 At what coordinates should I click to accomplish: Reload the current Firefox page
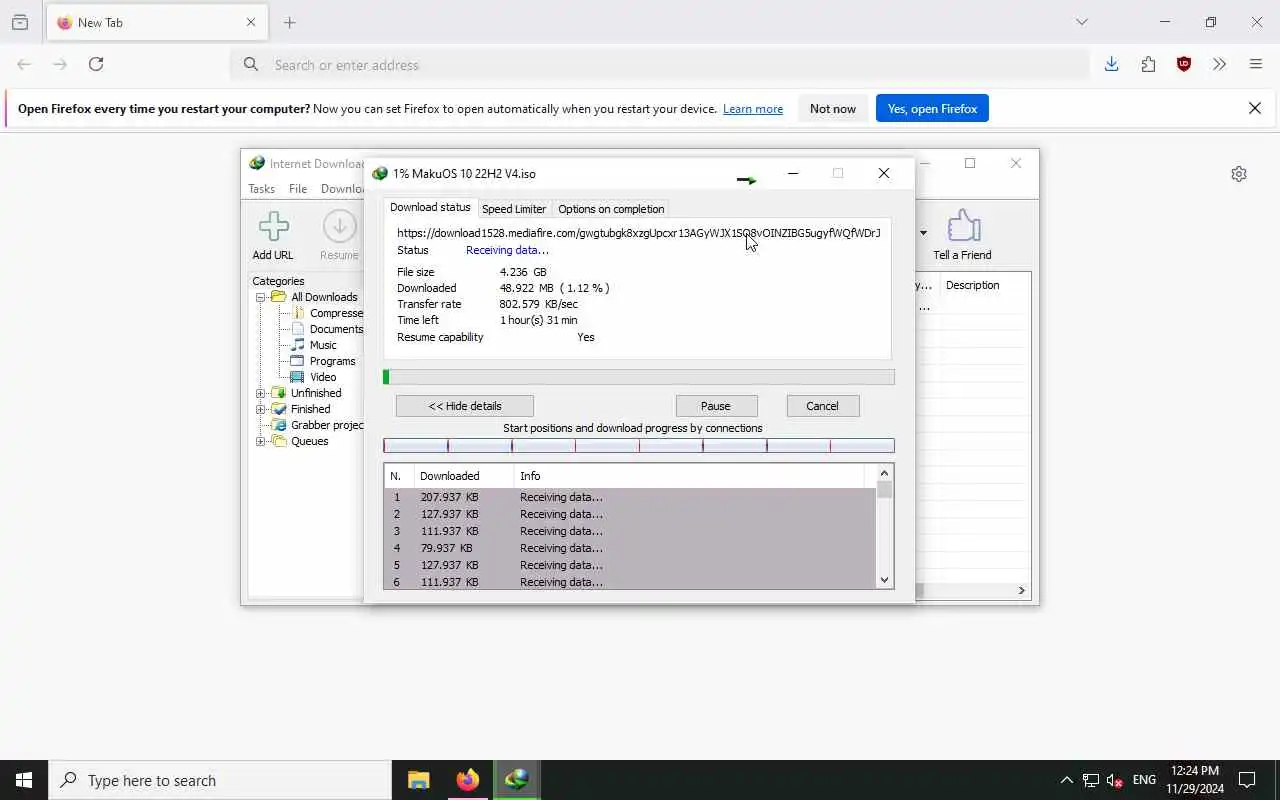96,65
